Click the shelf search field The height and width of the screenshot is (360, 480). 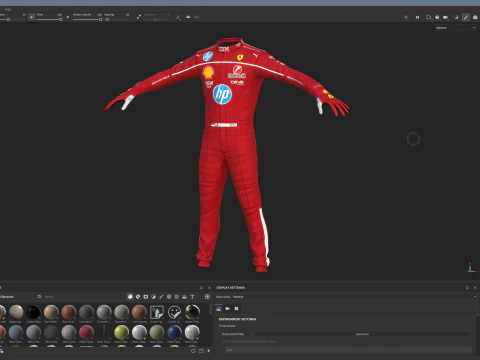tap(83, 297)
